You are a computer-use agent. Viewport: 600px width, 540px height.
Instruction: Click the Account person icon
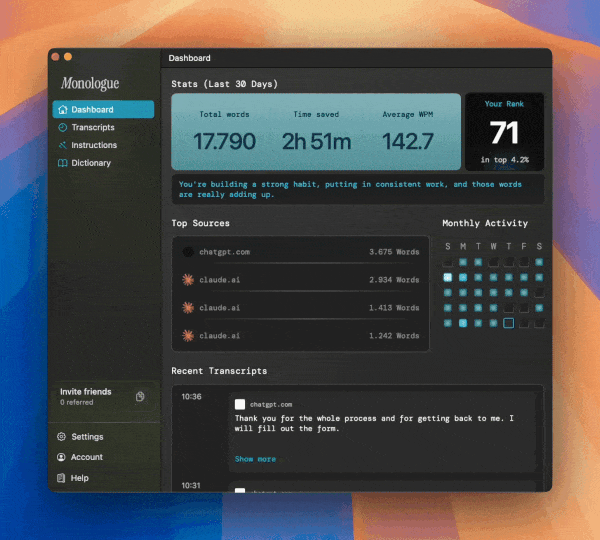pyautogui.click(x=61, y=457)
